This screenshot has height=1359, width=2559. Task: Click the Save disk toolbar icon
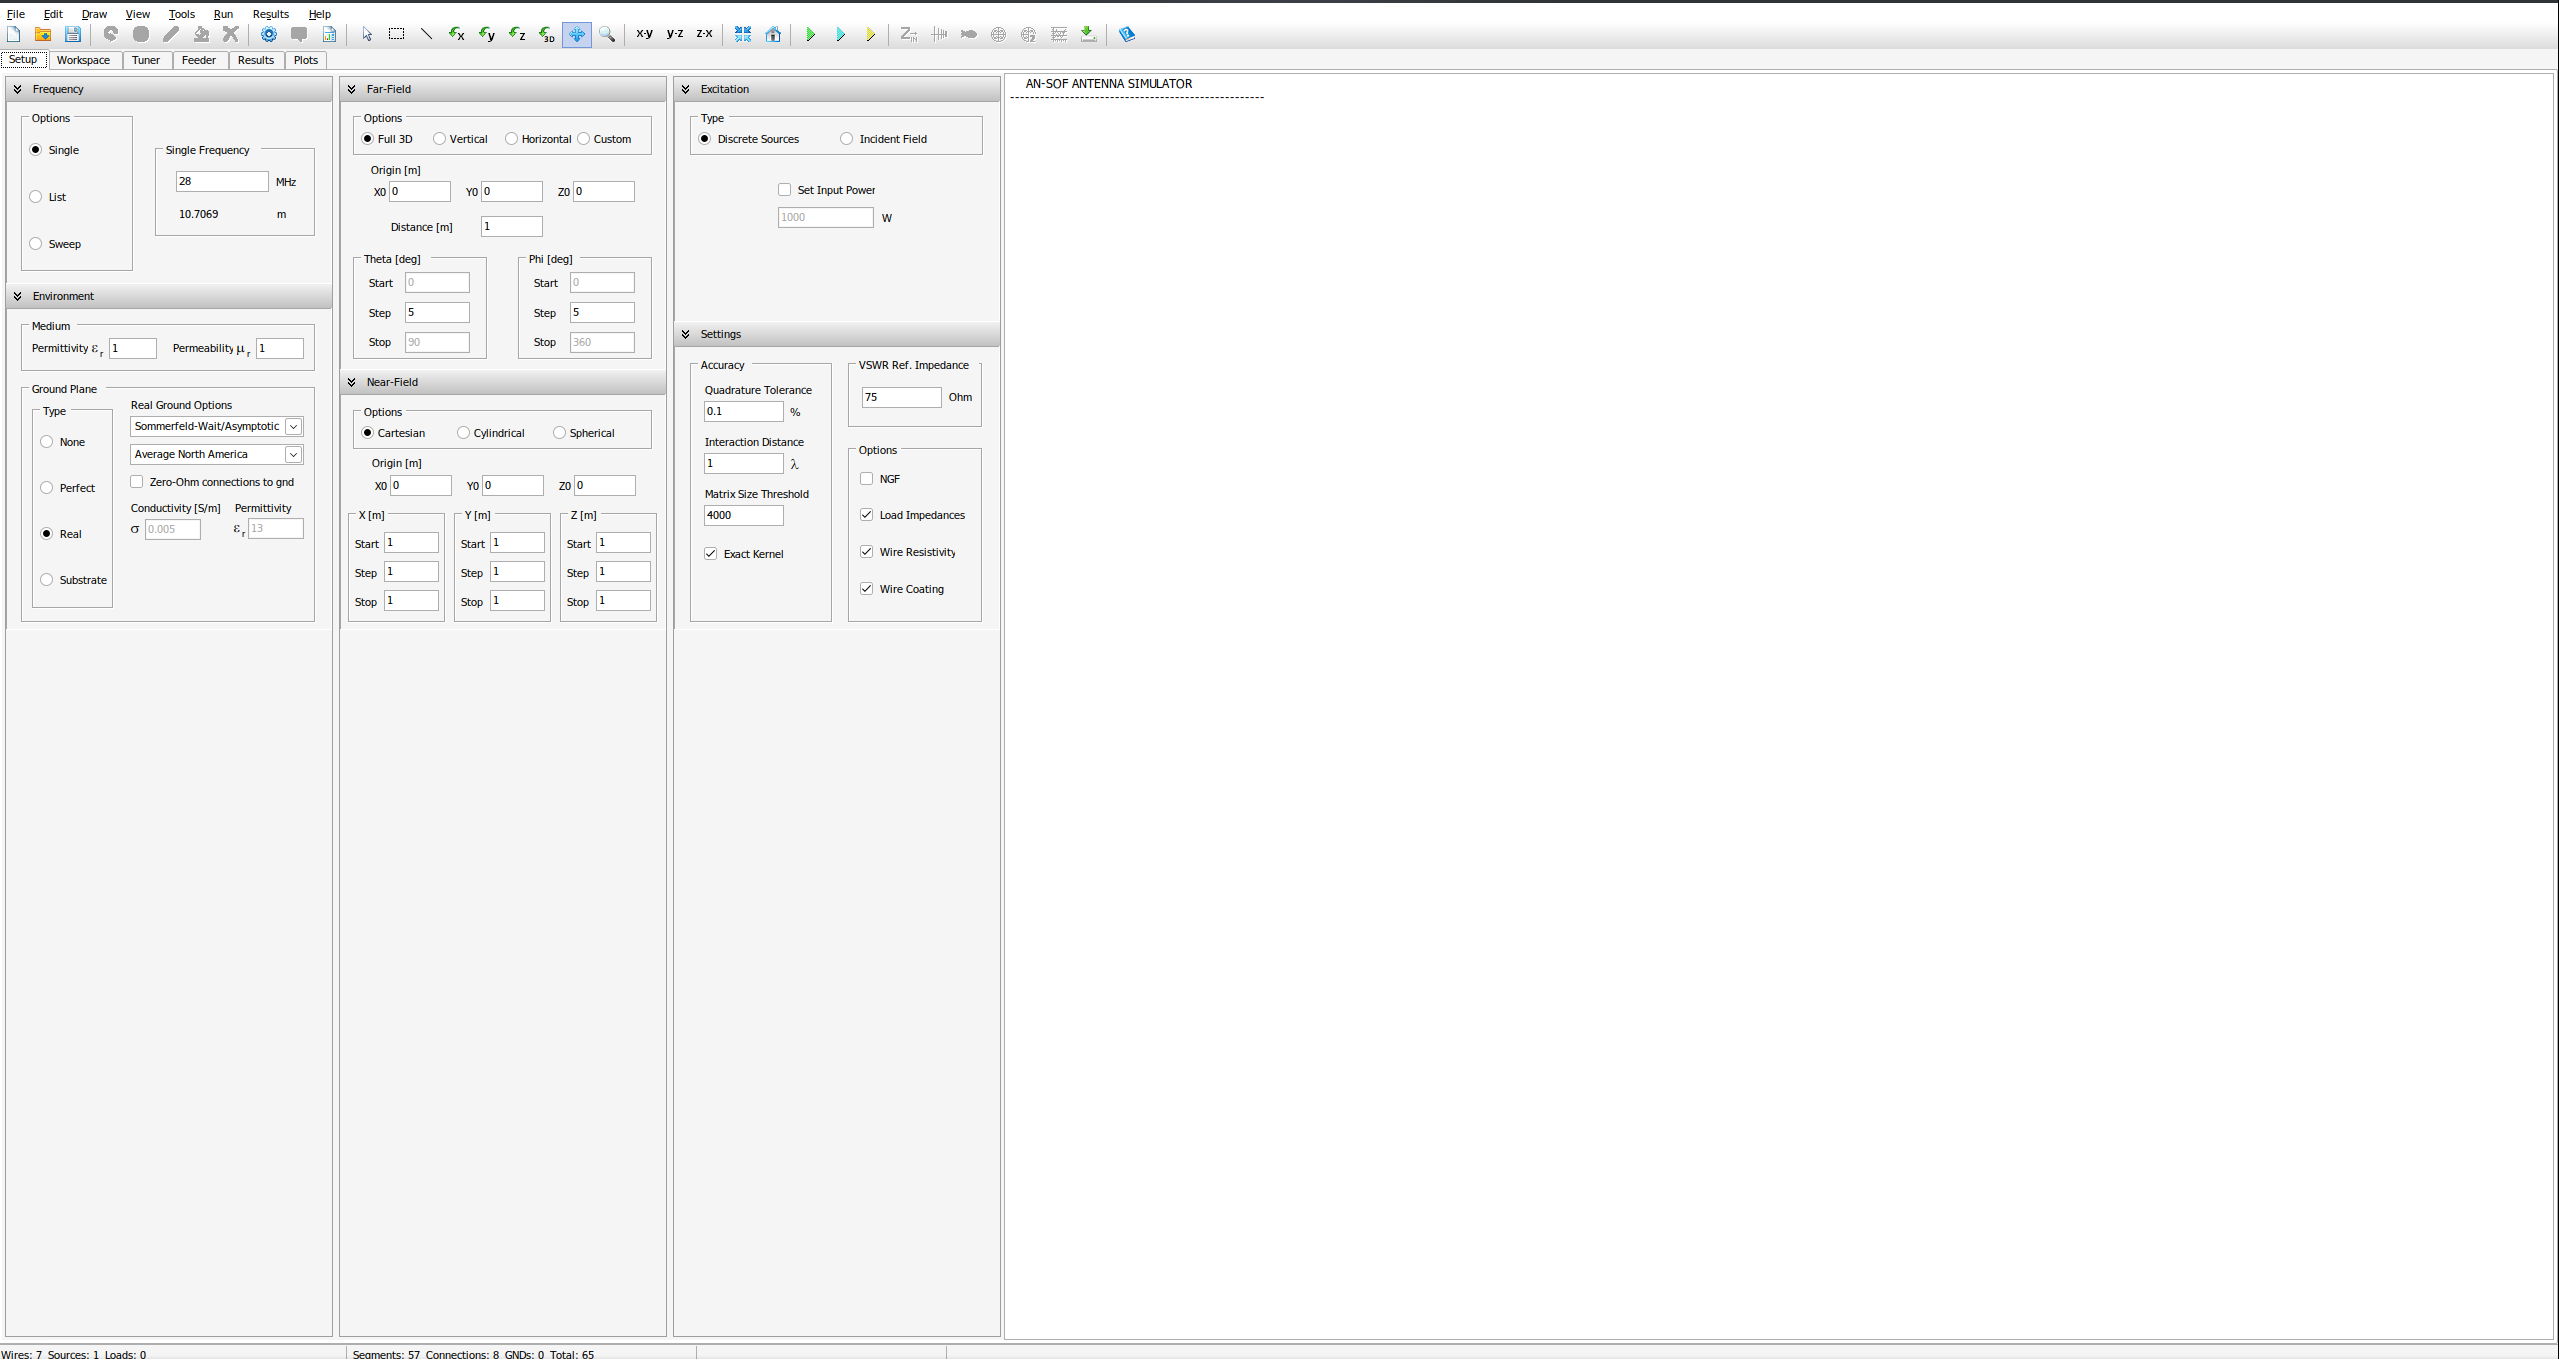73,34
